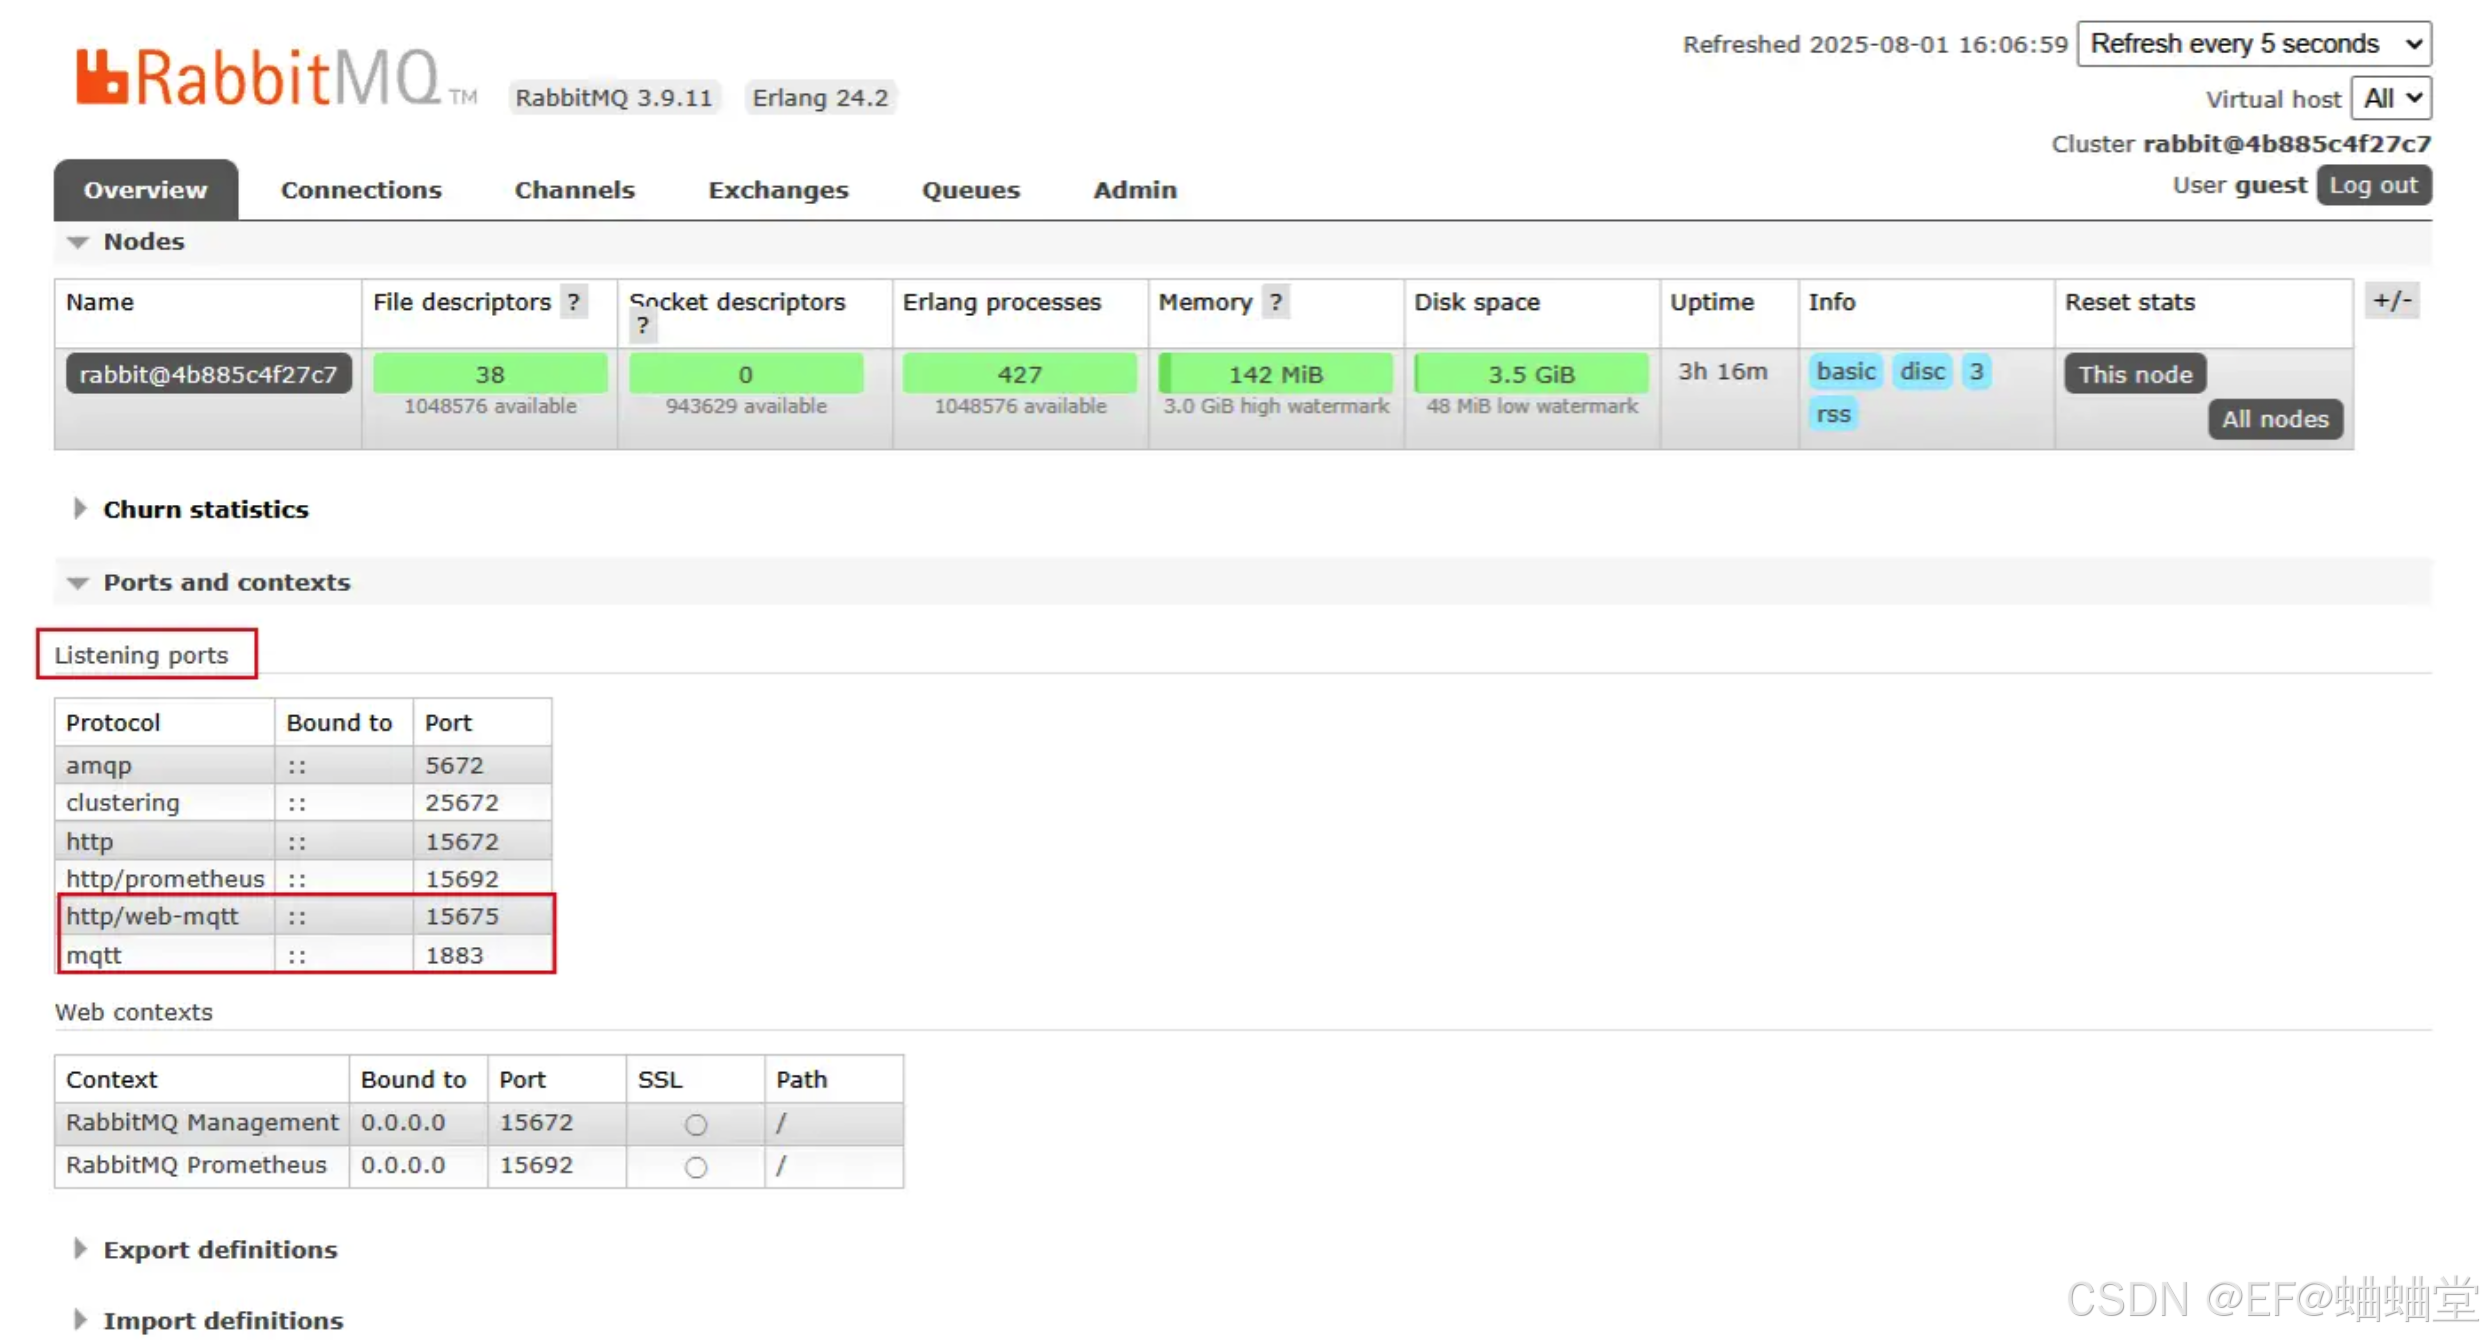Go to the Channels tab
Image resolution: width=2484 pixels, height=1340 pixels.
pos(575,190)
